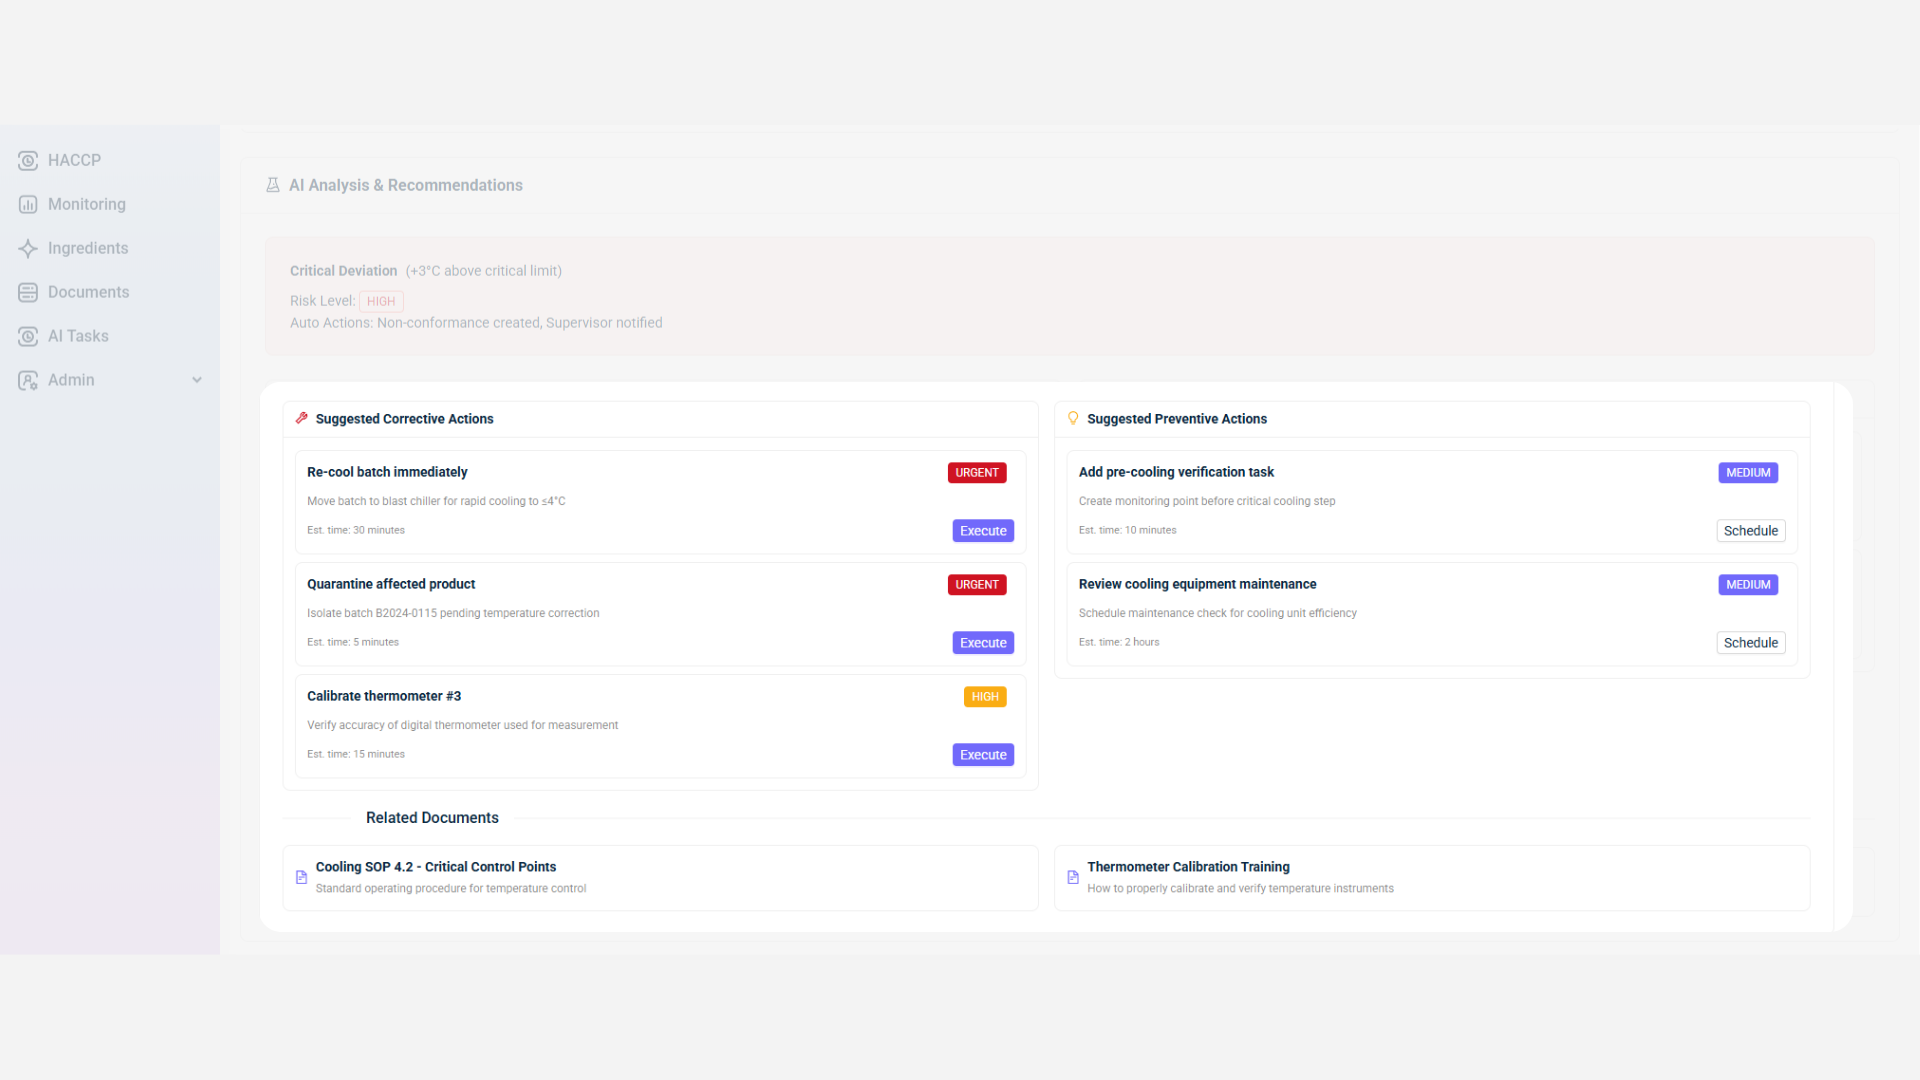The image size is (1920, 1080).
Task: Open Cooling SOP 4.2 document card
Action: point(660,877)
